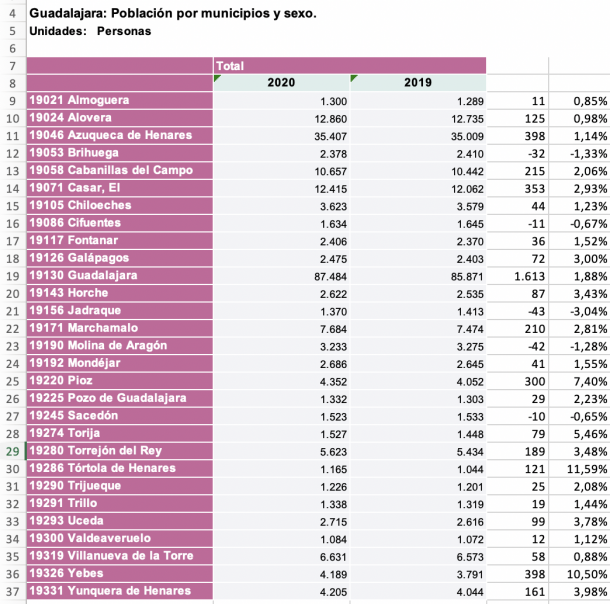610x604 pixels.
Task: Click the 10,50% cell in the Yebes row
Action: pyautogui.click(x=581, y=574)
